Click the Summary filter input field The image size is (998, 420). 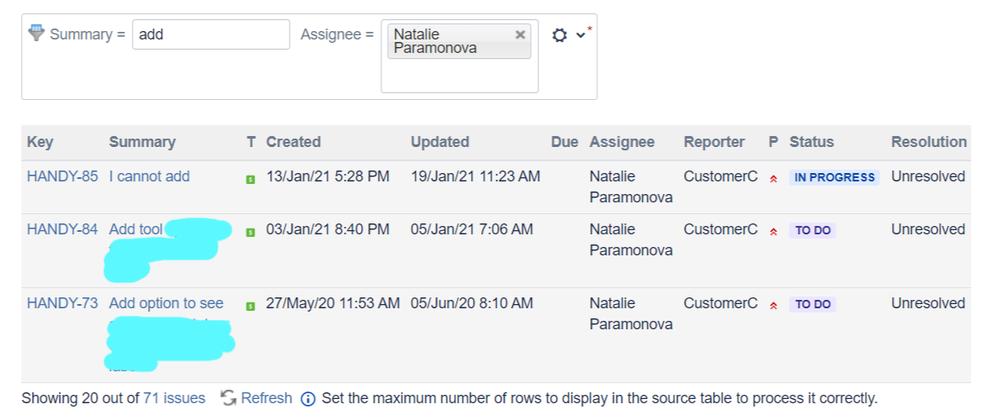210,34
